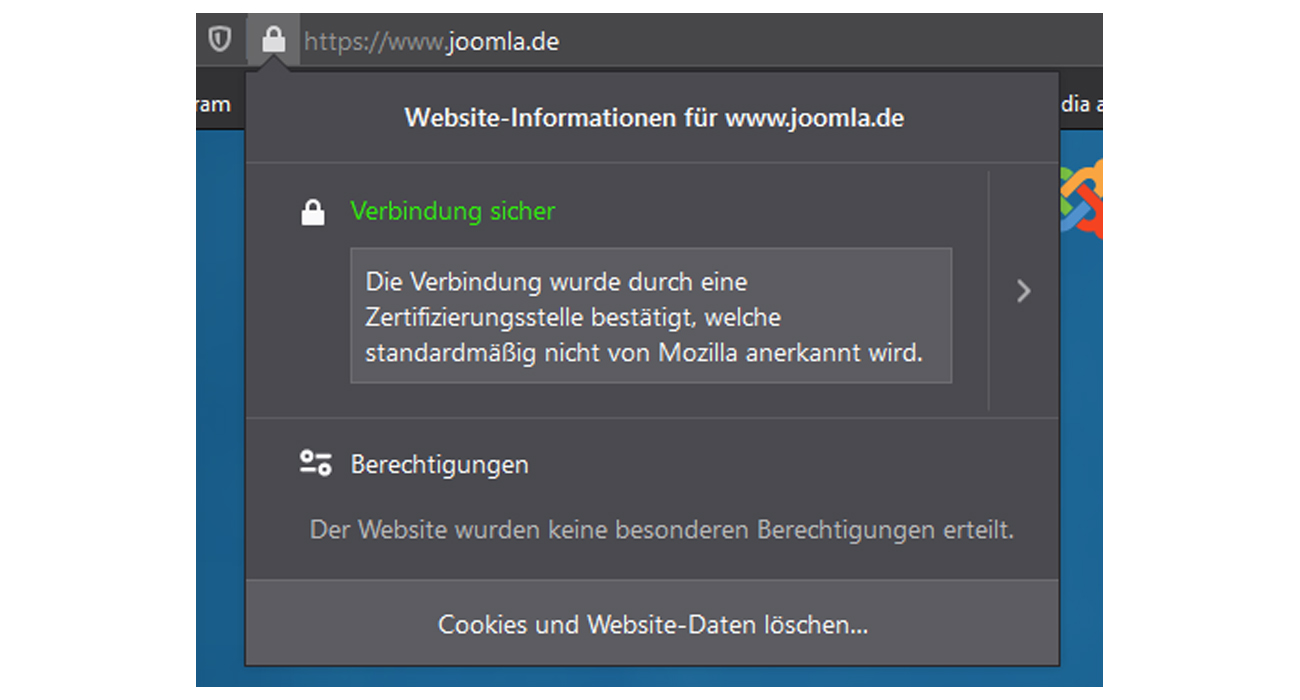The height and width of the screenshot is (700, 1300).
Task: Click the toolbar area left of shield icon
Action: tap(201, 40)
